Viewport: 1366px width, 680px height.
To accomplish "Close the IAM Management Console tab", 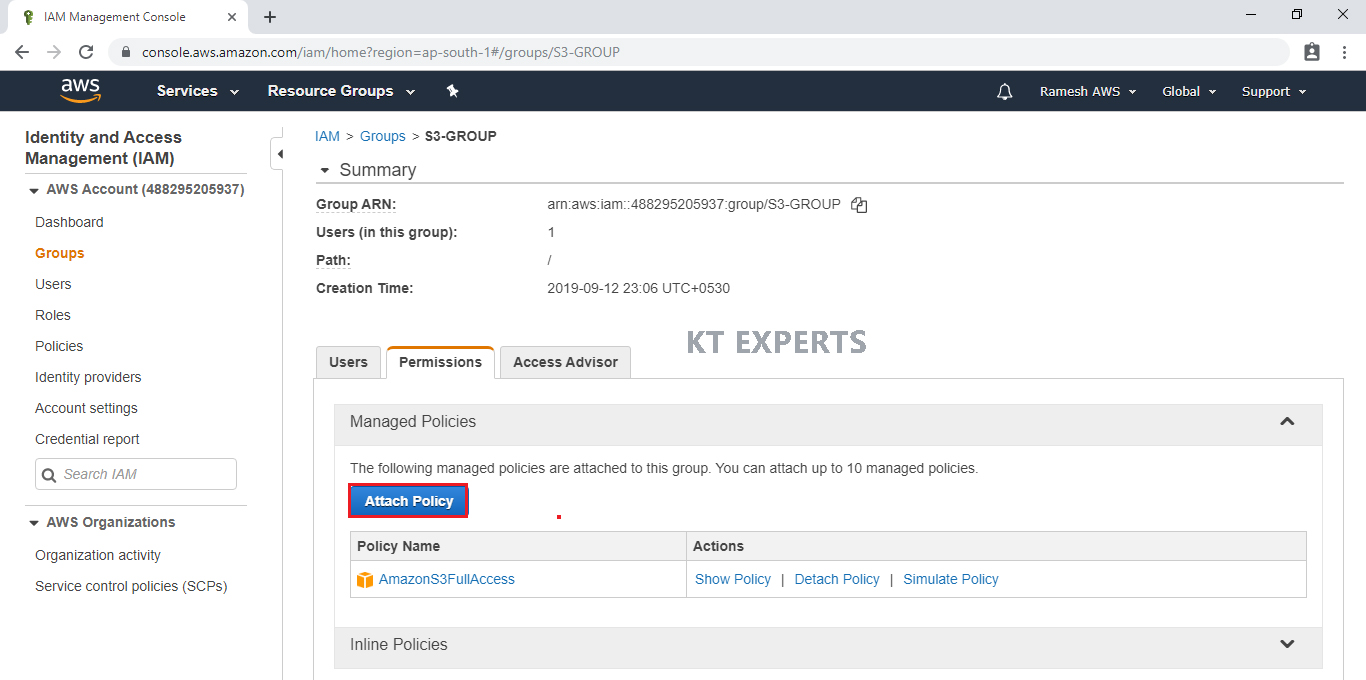I will coord(231,17).
